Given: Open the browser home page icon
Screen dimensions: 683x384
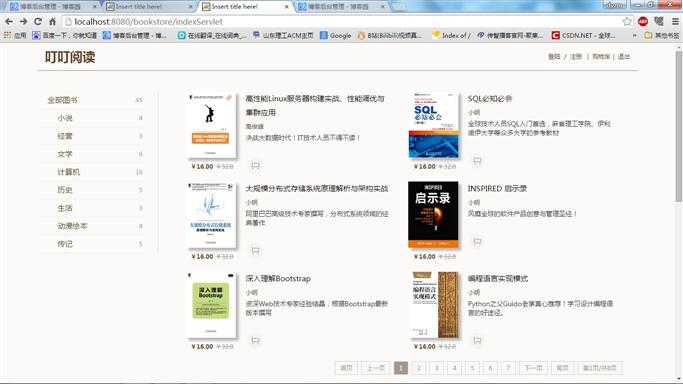Looking at the screenshot, I should [52, 21].
